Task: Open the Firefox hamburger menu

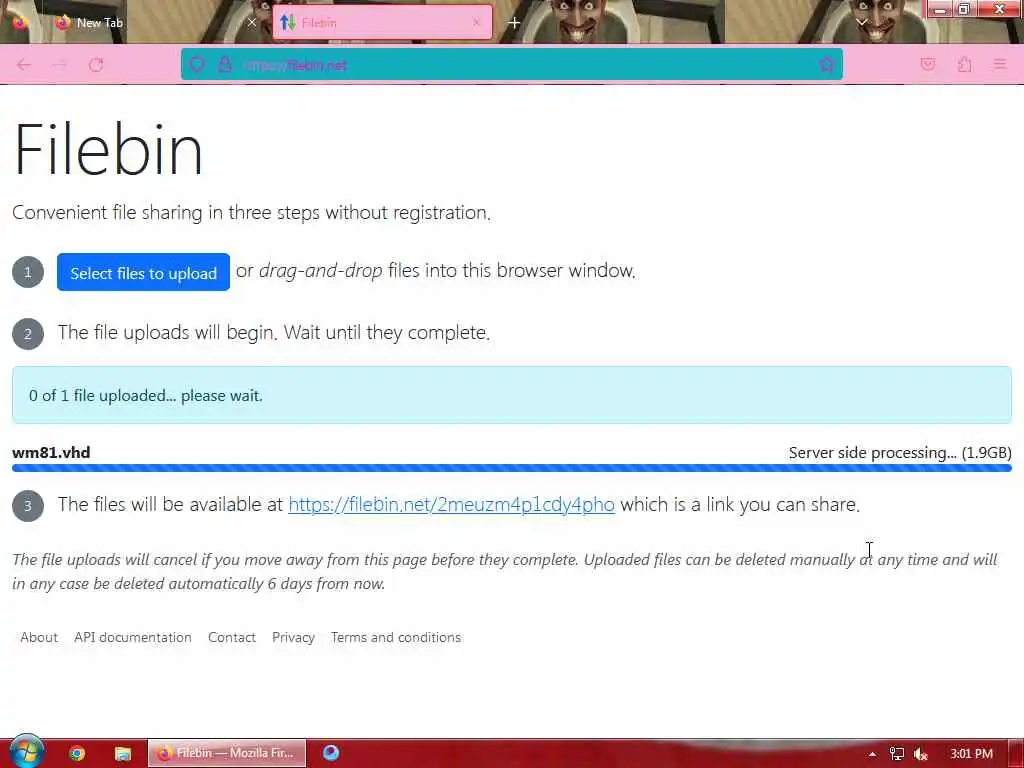Action: [x=1000, y=64]
